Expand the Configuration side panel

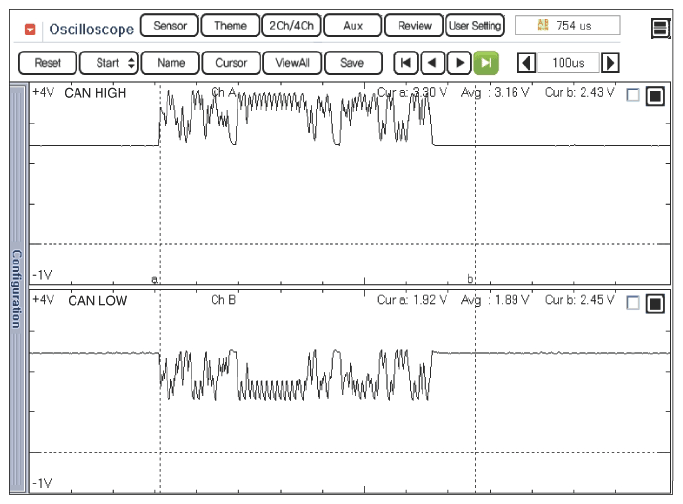[x=17, y=288]
